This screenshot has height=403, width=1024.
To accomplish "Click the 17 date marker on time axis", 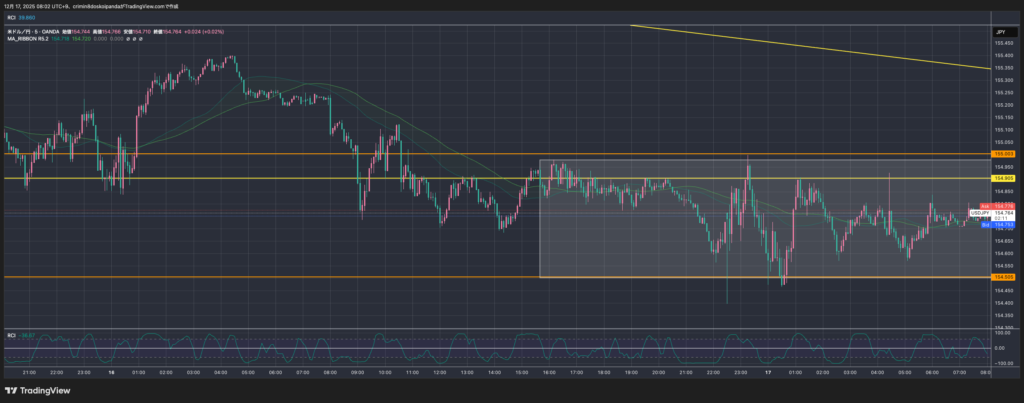I will [766, 370].
